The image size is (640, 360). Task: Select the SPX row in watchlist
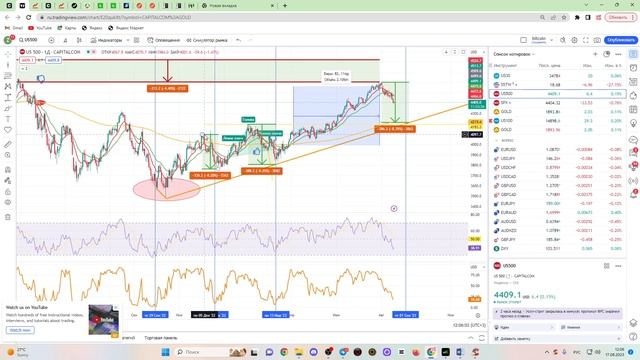558,102
